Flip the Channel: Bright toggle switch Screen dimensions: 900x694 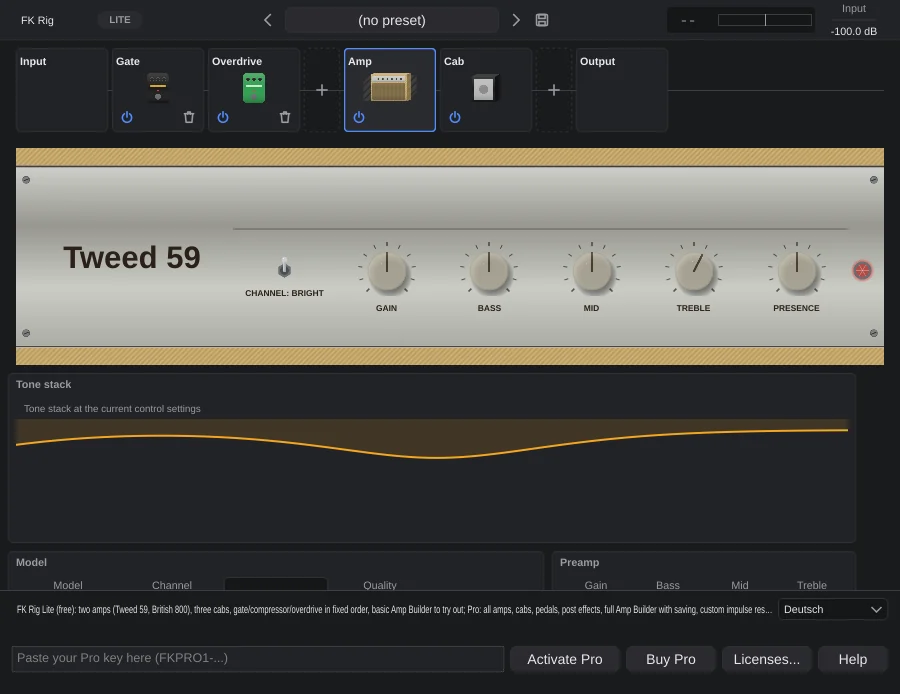284,267
